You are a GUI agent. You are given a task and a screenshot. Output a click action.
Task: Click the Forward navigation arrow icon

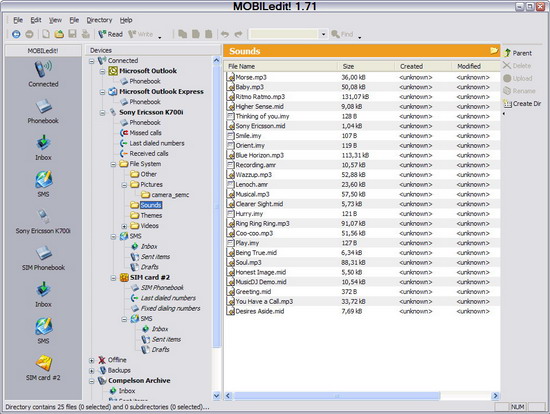(29, 34)
